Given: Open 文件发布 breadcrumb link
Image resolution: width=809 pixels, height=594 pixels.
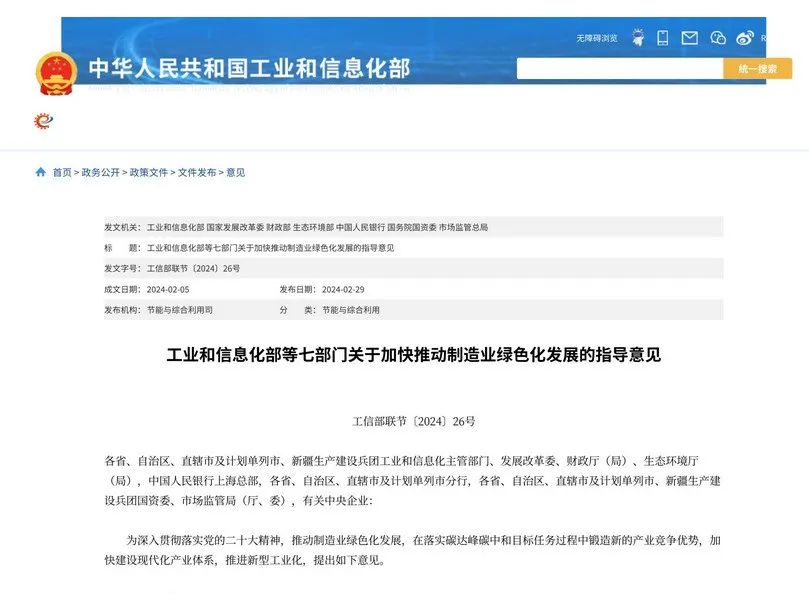Looking at the screenshot, I should [197, 172].
